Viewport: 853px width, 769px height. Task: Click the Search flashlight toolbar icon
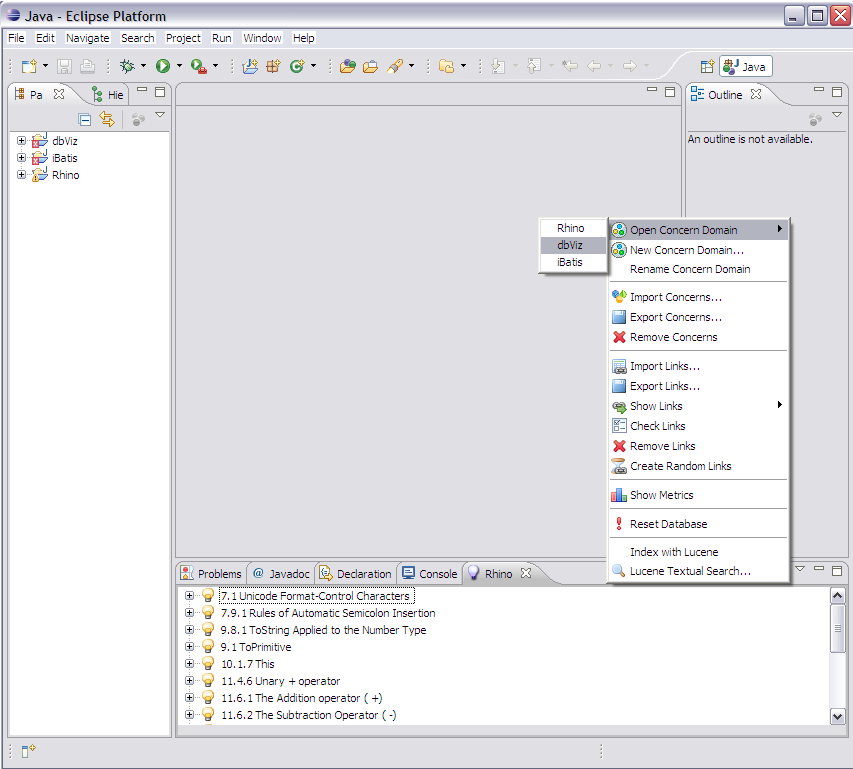[395, 66]
